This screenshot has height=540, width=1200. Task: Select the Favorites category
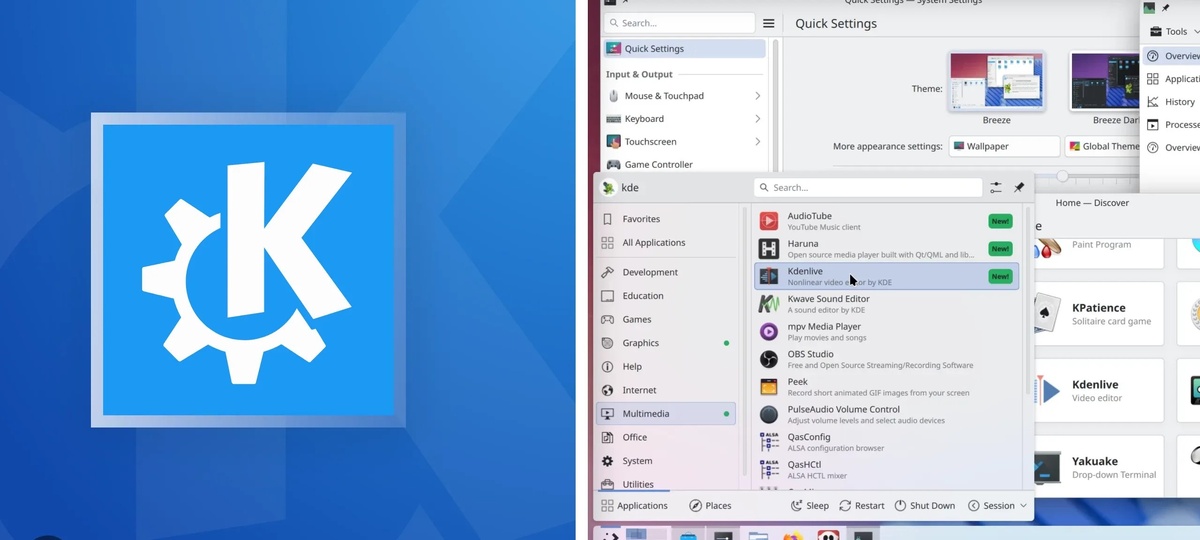point(667,219)
